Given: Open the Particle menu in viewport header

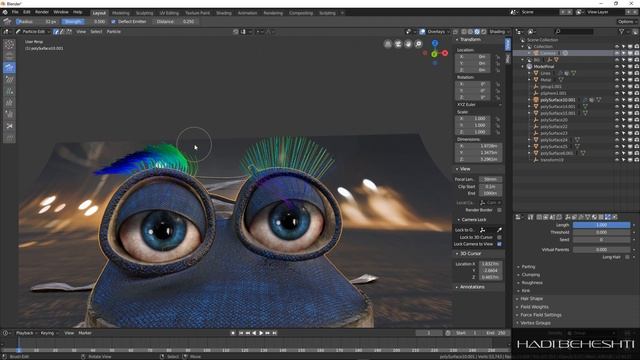Looking at the screenshot, I should point(113,31).
